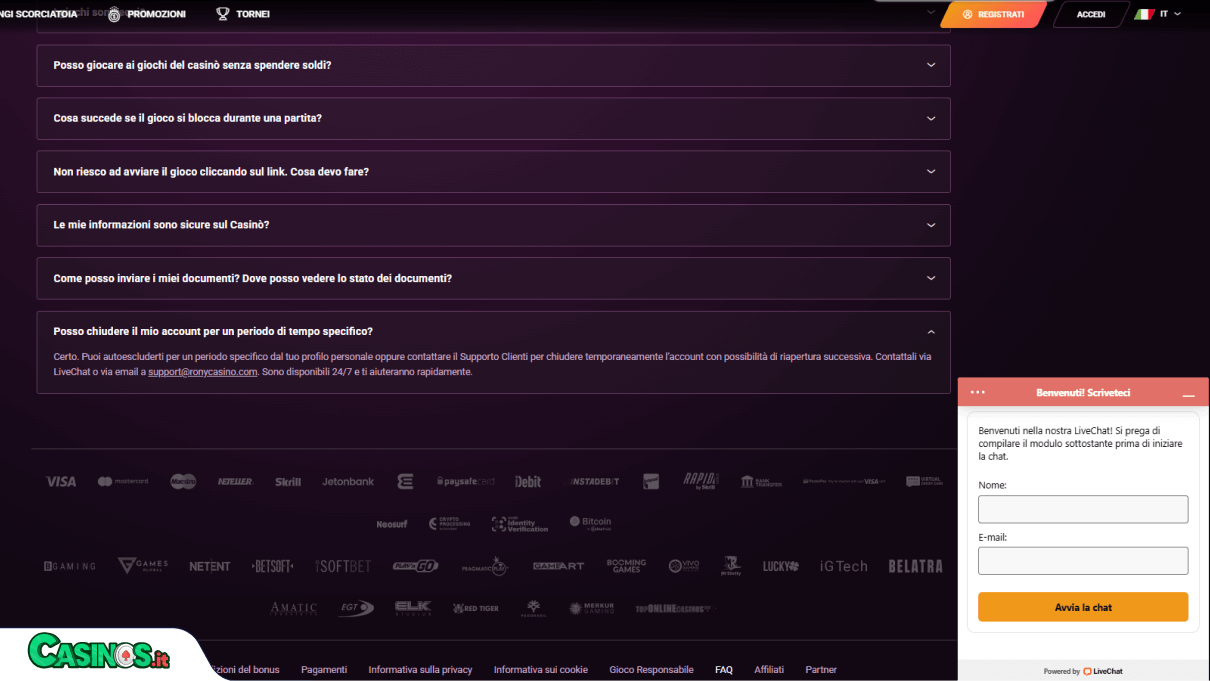
Task: Click the Skrill payment logo
Action: tap(288, 482)
